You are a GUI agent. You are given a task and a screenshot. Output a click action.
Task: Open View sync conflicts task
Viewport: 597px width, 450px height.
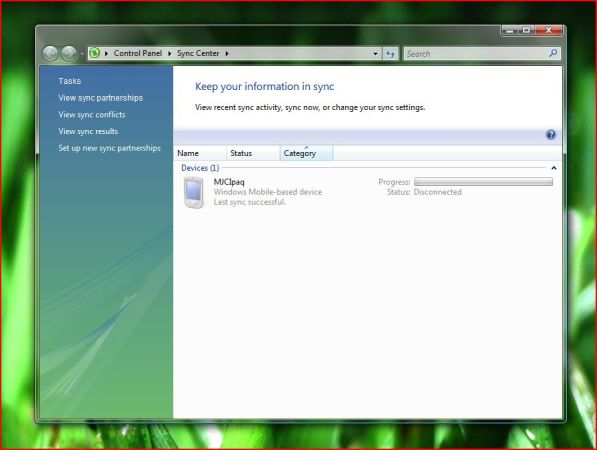point(92,115)
